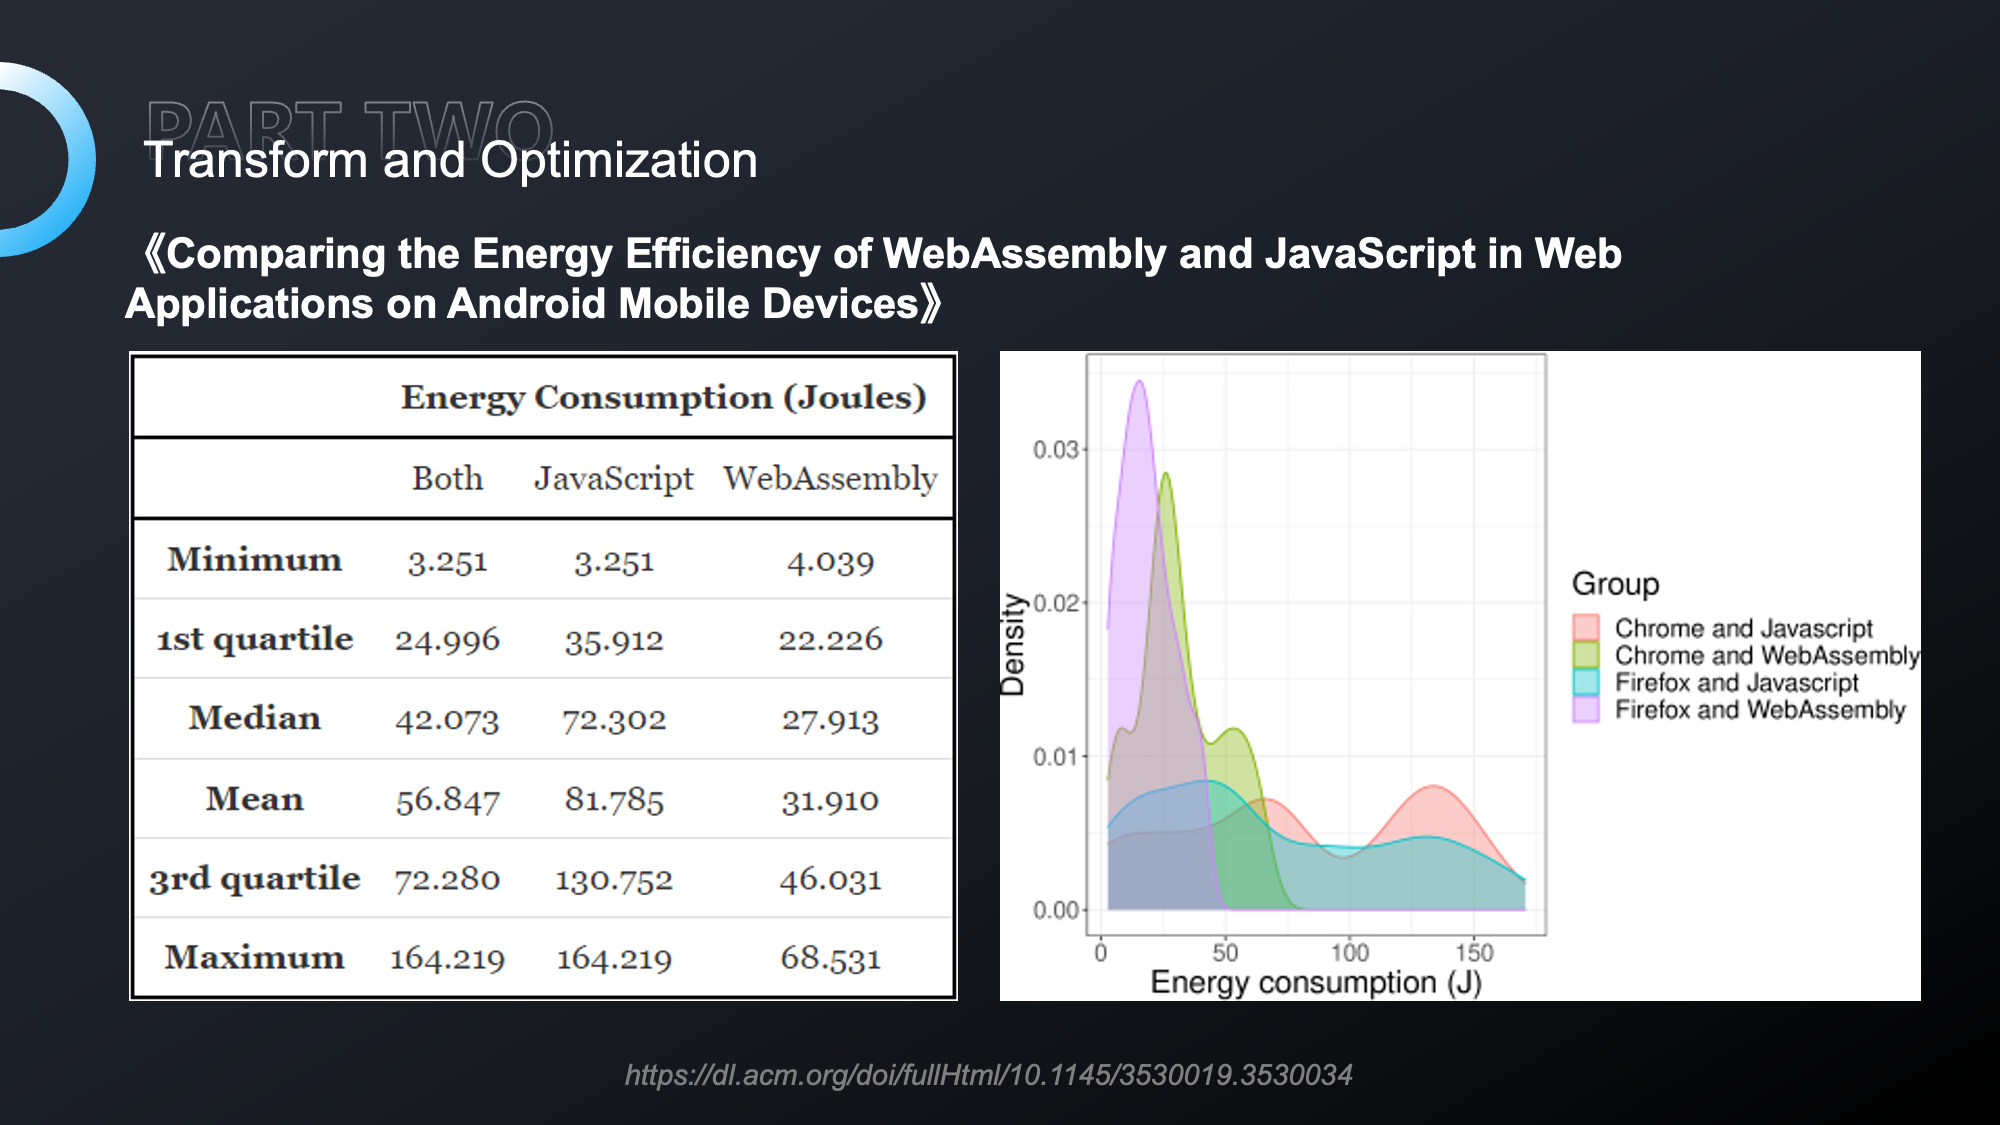The height and width of the screenshot is (1125, 2000).
Task: Click the WebAssembly column header
Action: pos(830,479)
